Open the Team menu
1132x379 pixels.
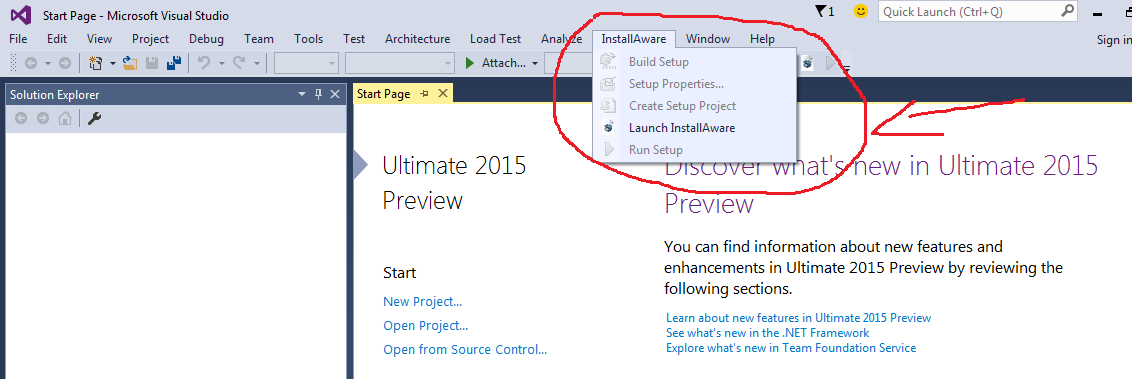pos(258,39)
